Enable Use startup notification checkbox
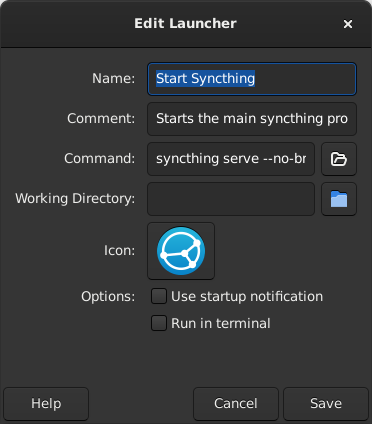The image size is (372, 424). coord(159,296)
